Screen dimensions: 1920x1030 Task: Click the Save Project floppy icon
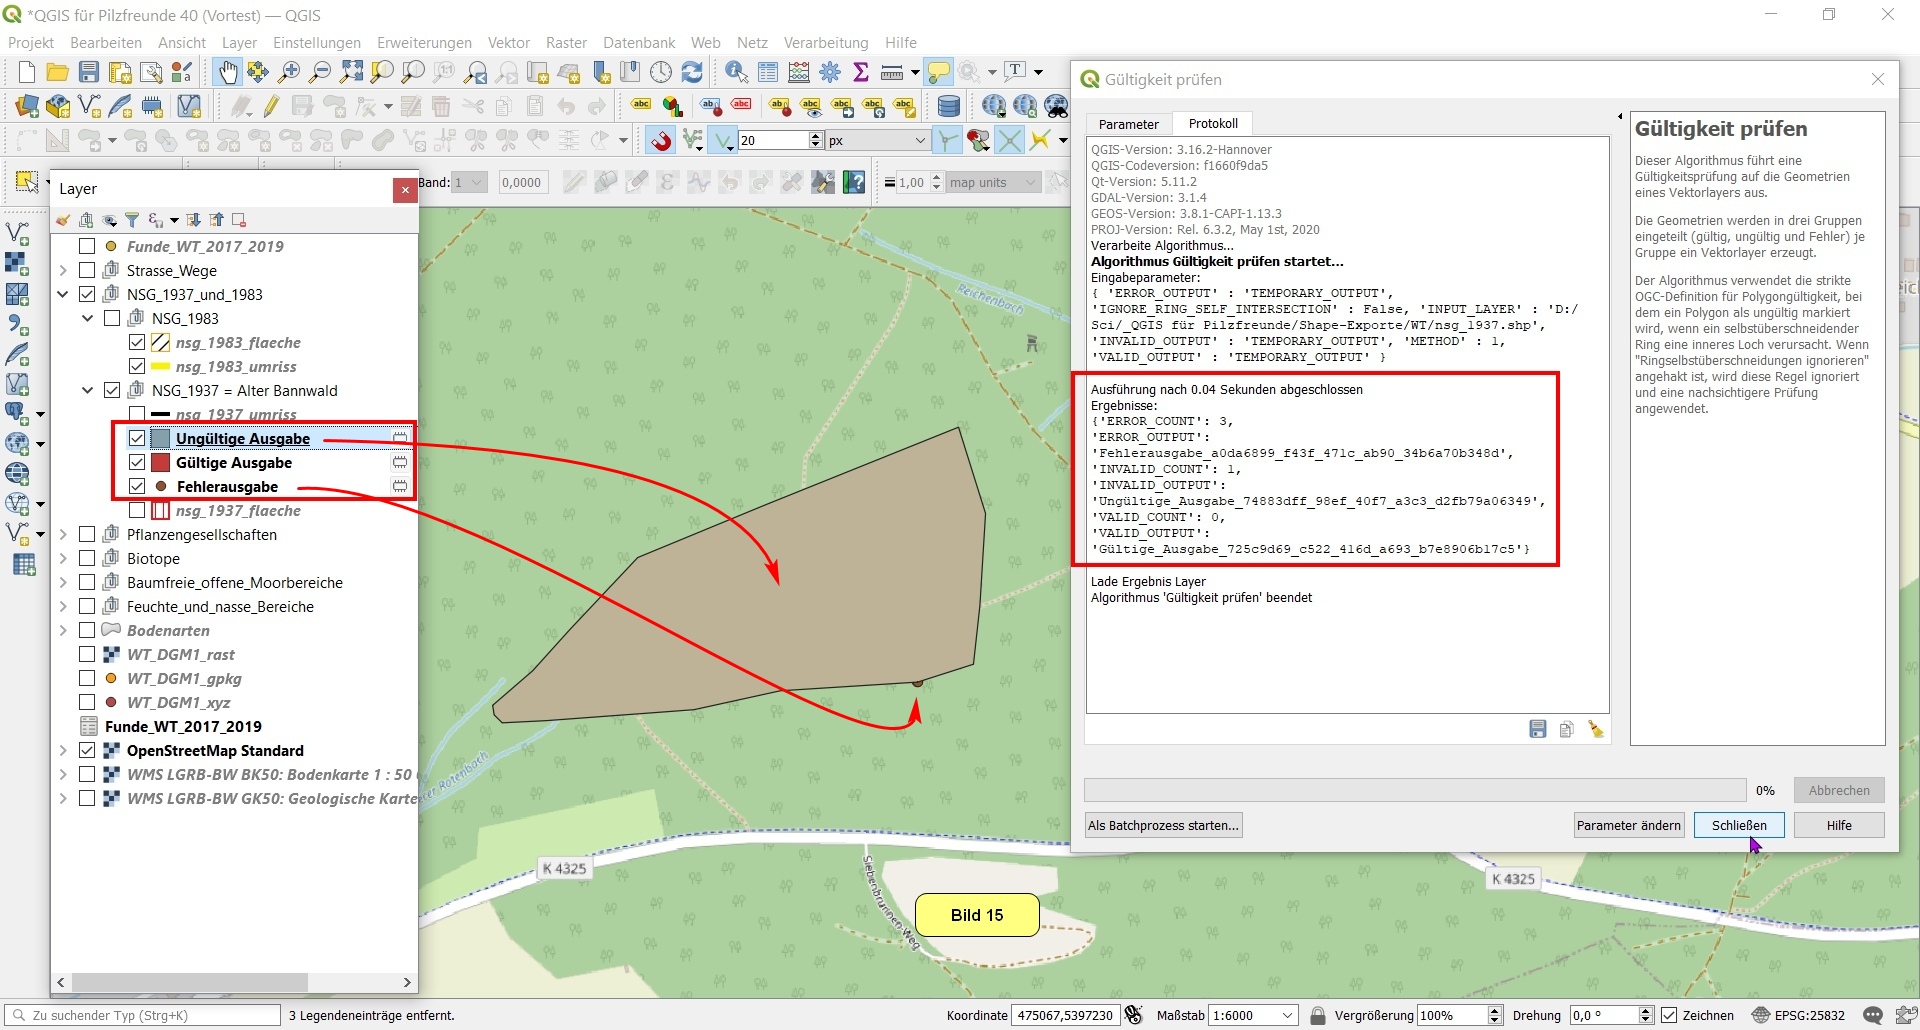89,72
